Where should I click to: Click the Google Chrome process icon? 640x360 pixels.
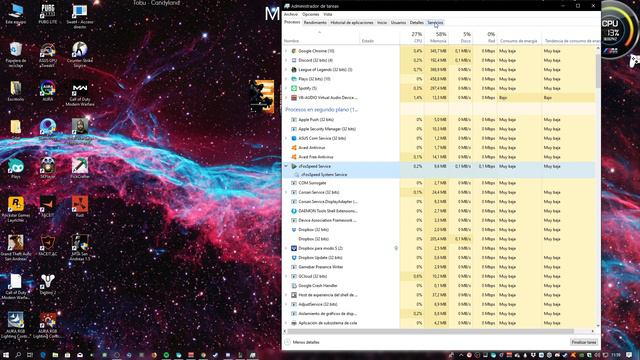[x=293, y=51]
